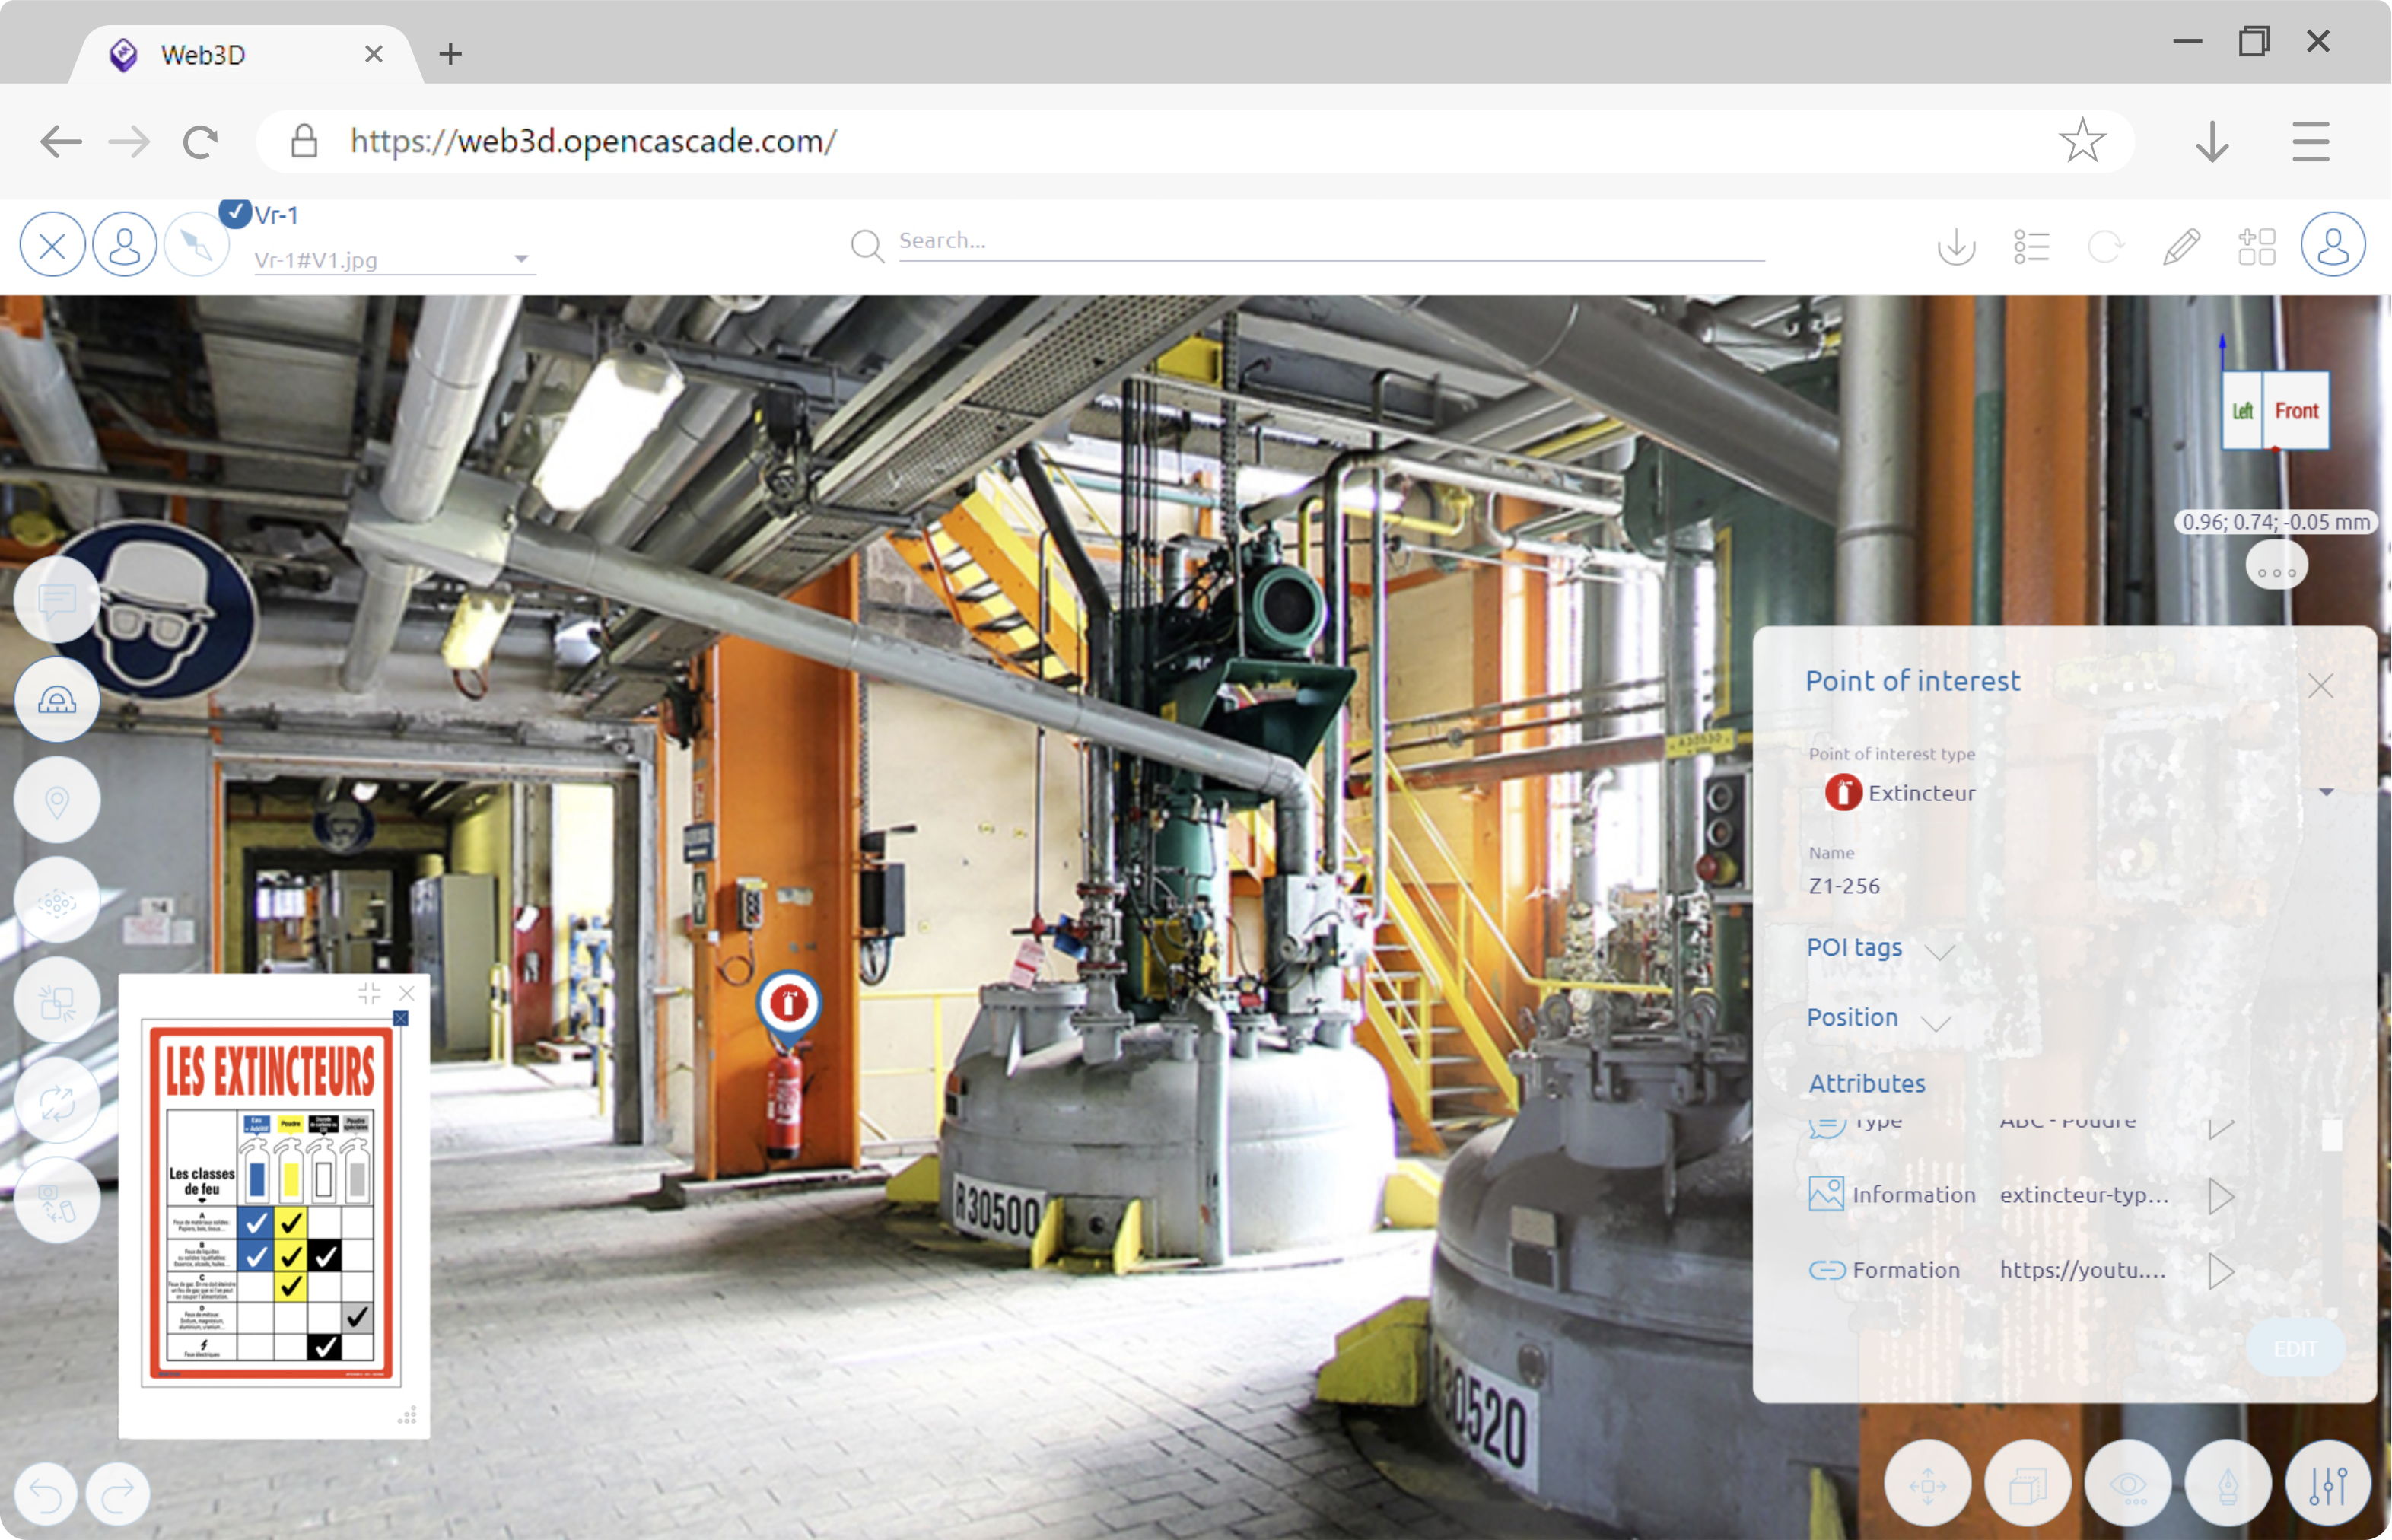Click the download icon in app toolbar

1956,246
